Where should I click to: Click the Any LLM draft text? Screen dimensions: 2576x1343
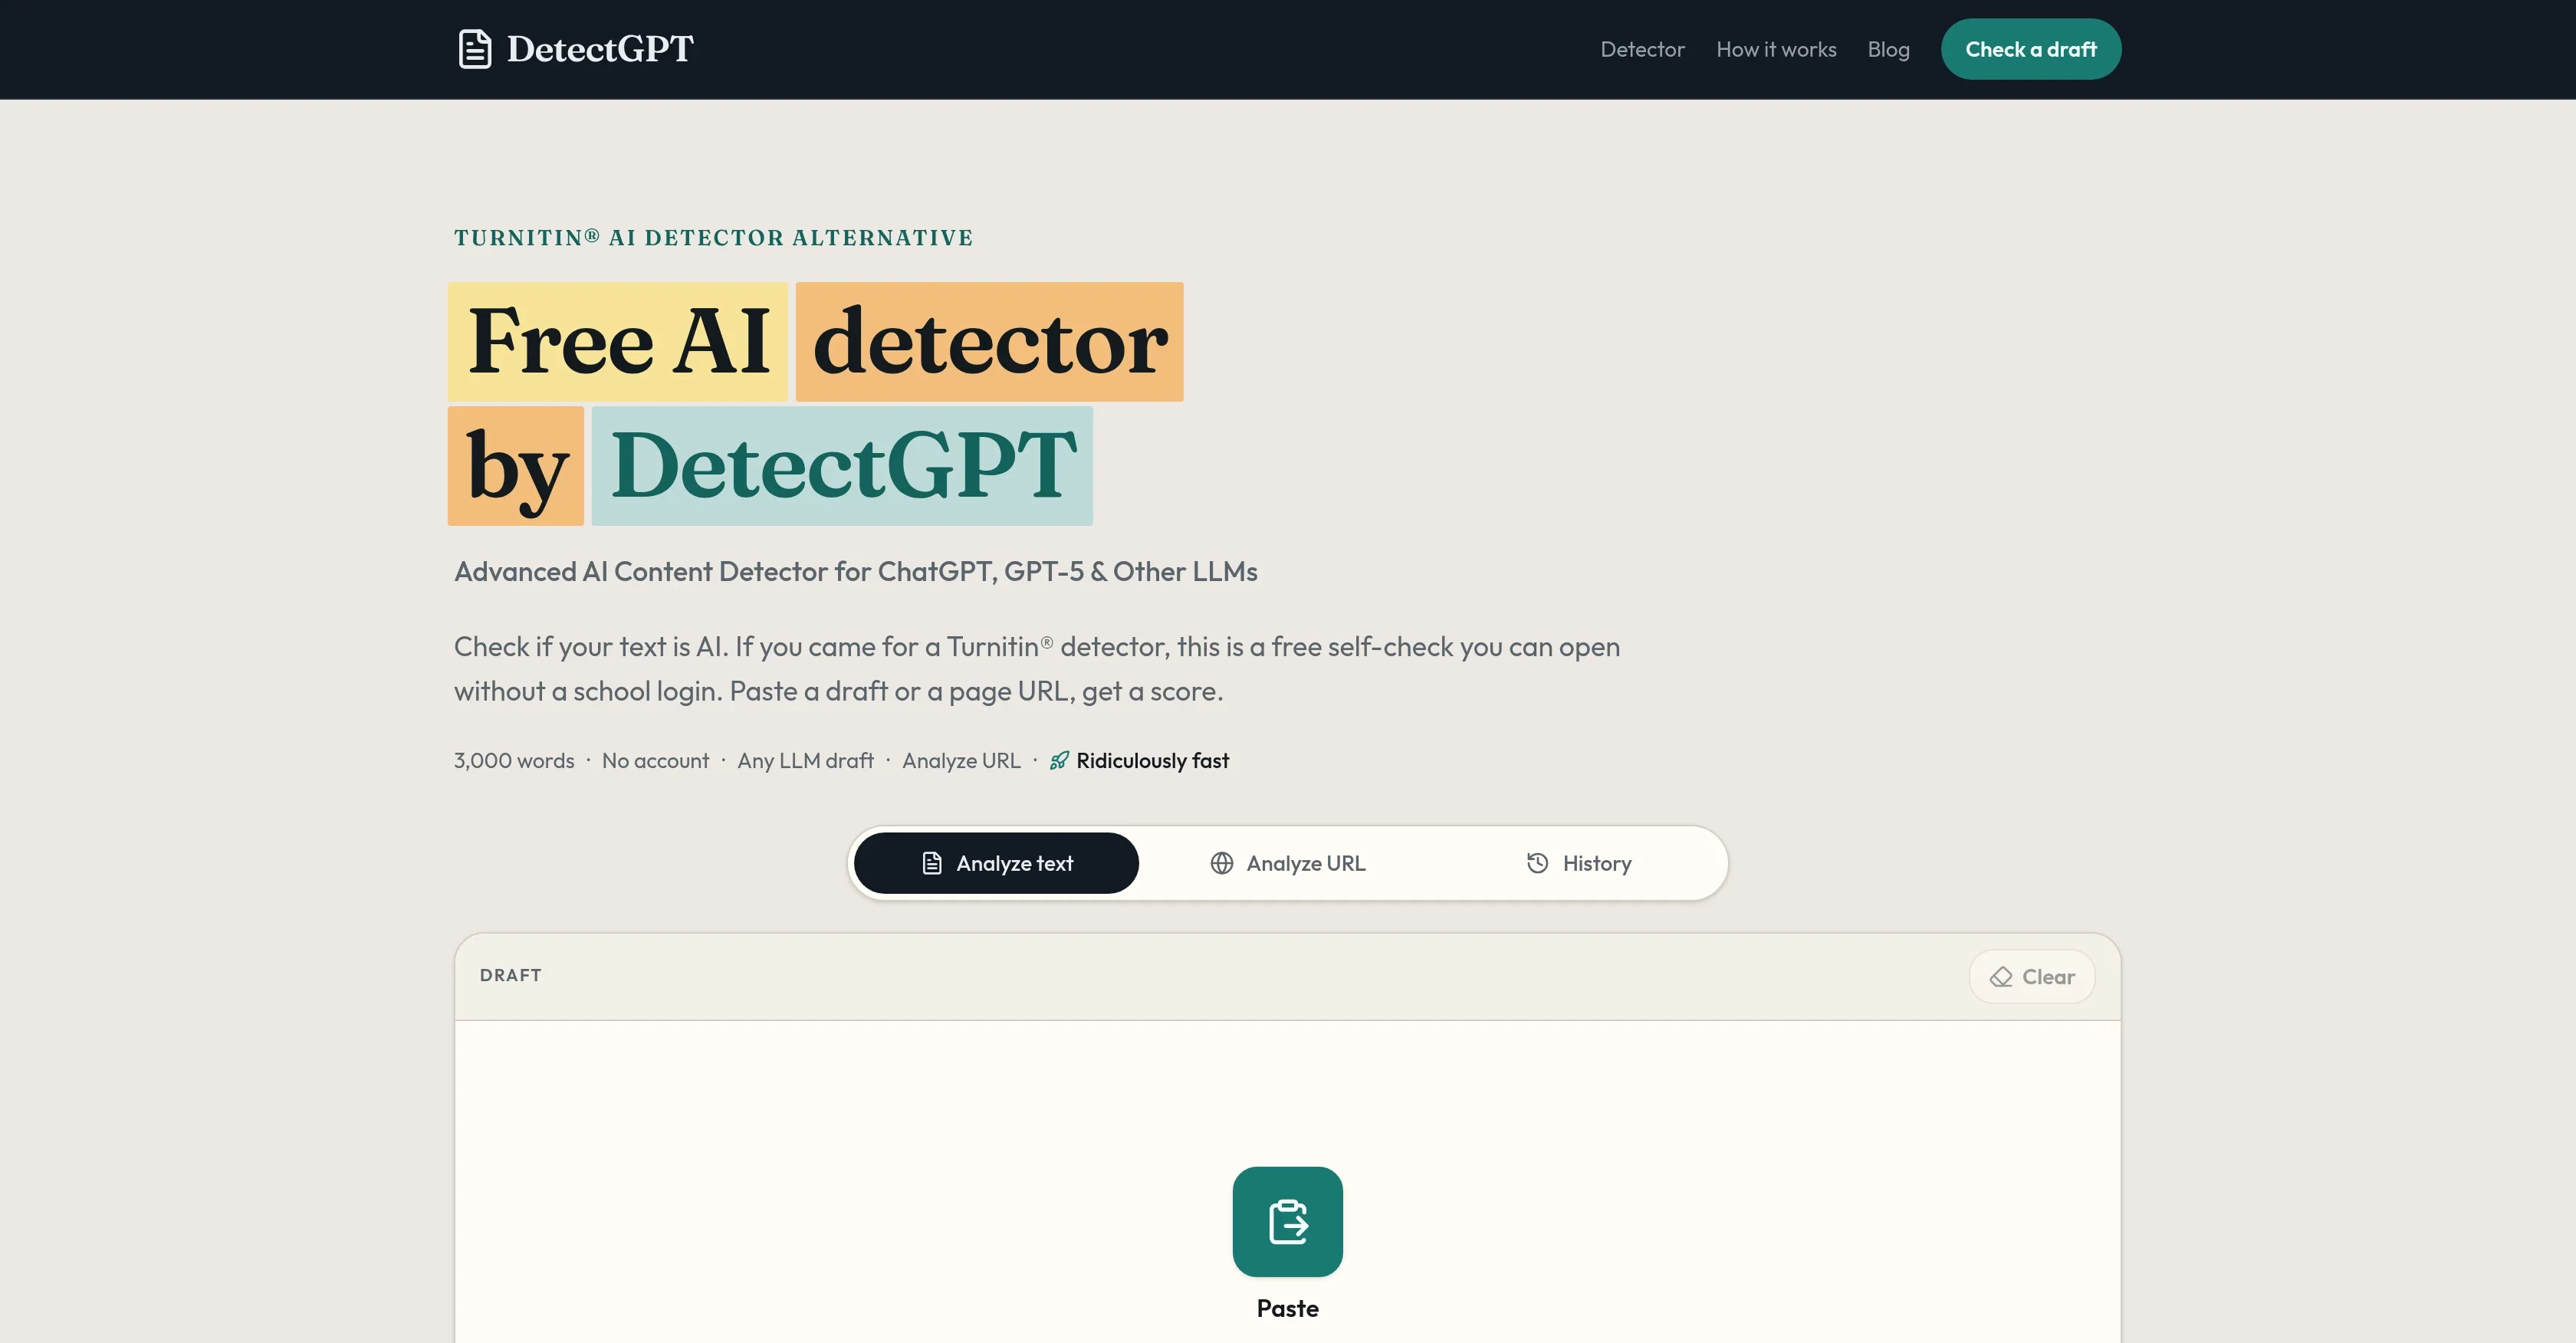point(805,761)
